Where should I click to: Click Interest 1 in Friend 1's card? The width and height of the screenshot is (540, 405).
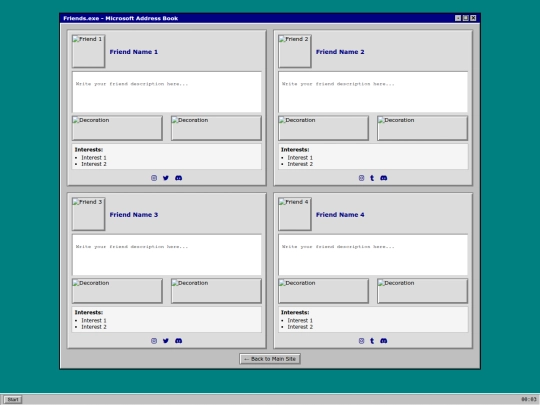point(94,158)
